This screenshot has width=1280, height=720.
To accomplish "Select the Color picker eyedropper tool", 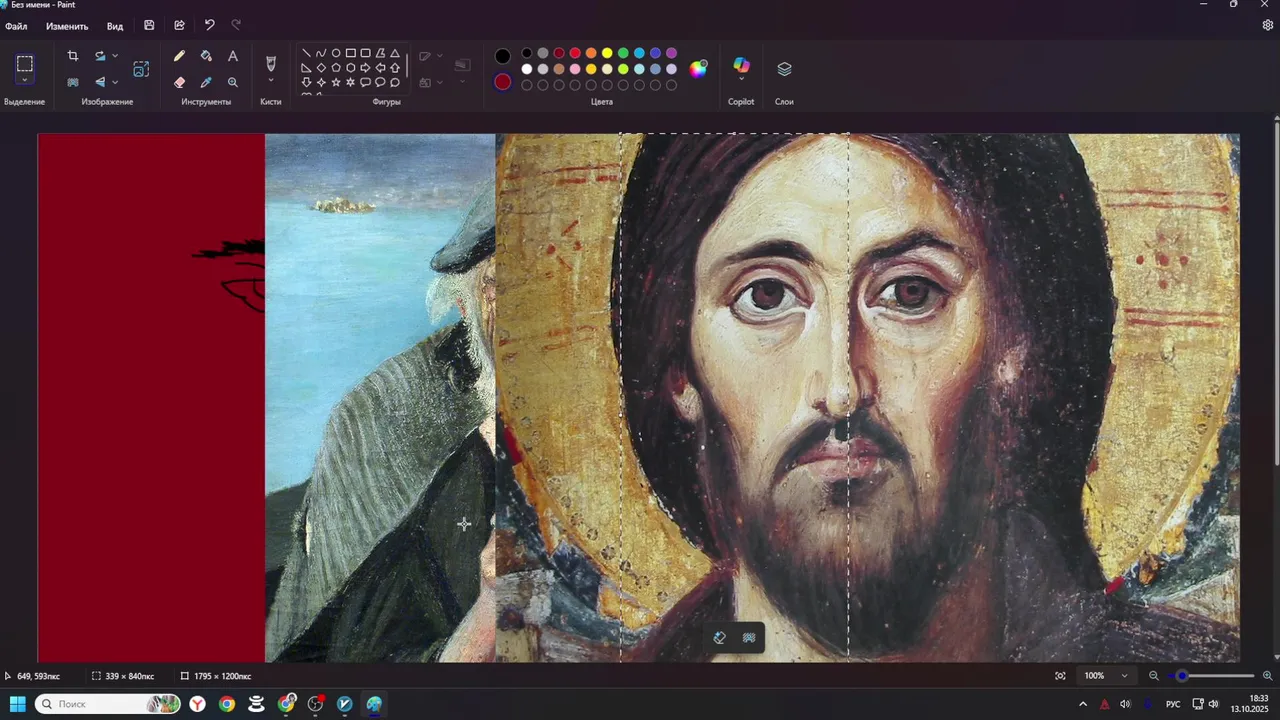I will tap(206, 82).
